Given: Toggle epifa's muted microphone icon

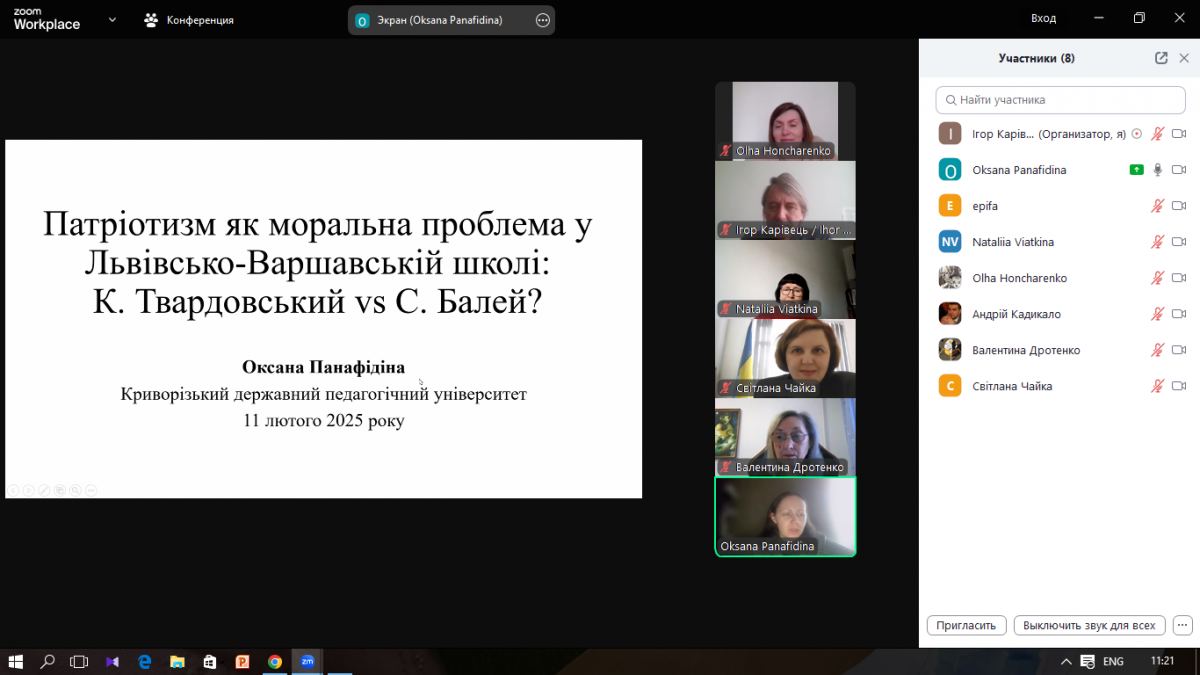Looking at the screenshot, I should coord(1158,206).
